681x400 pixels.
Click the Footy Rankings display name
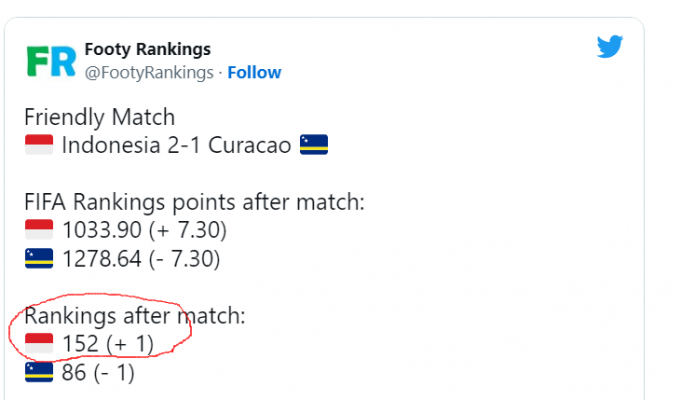(147, 50)
